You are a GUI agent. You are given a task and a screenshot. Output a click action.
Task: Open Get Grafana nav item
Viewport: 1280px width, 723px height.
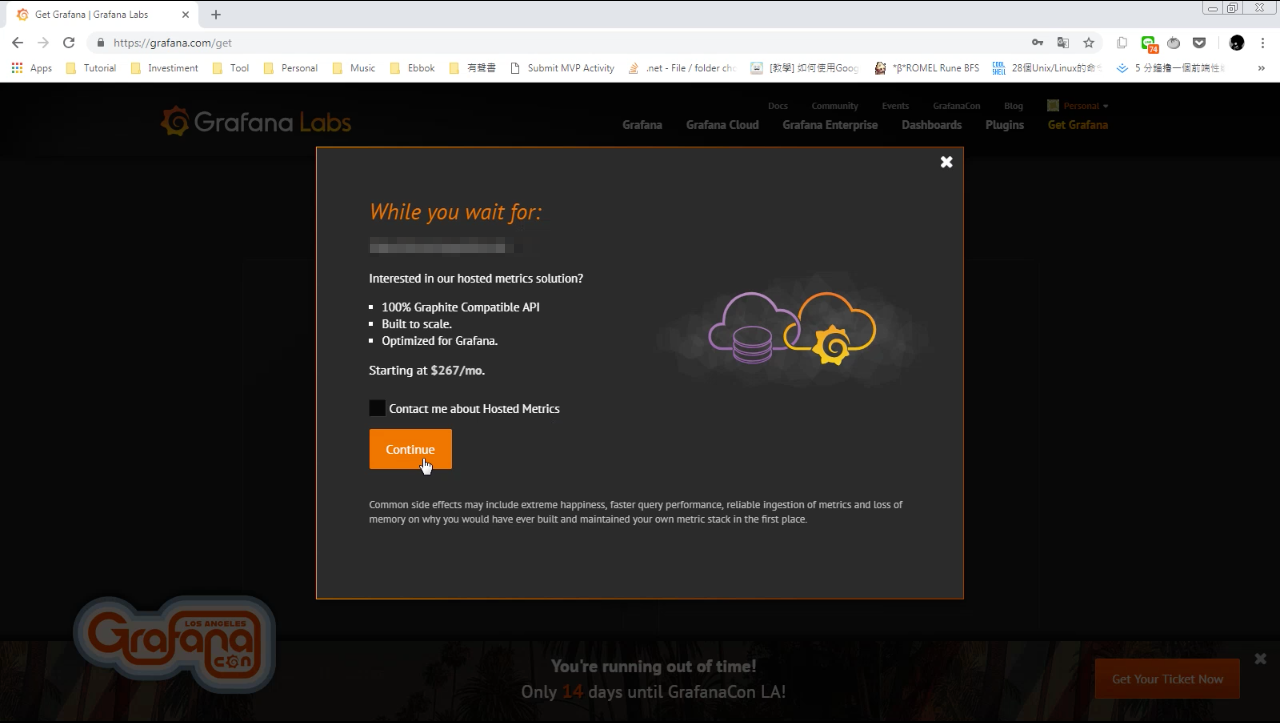coord(1077,125)
